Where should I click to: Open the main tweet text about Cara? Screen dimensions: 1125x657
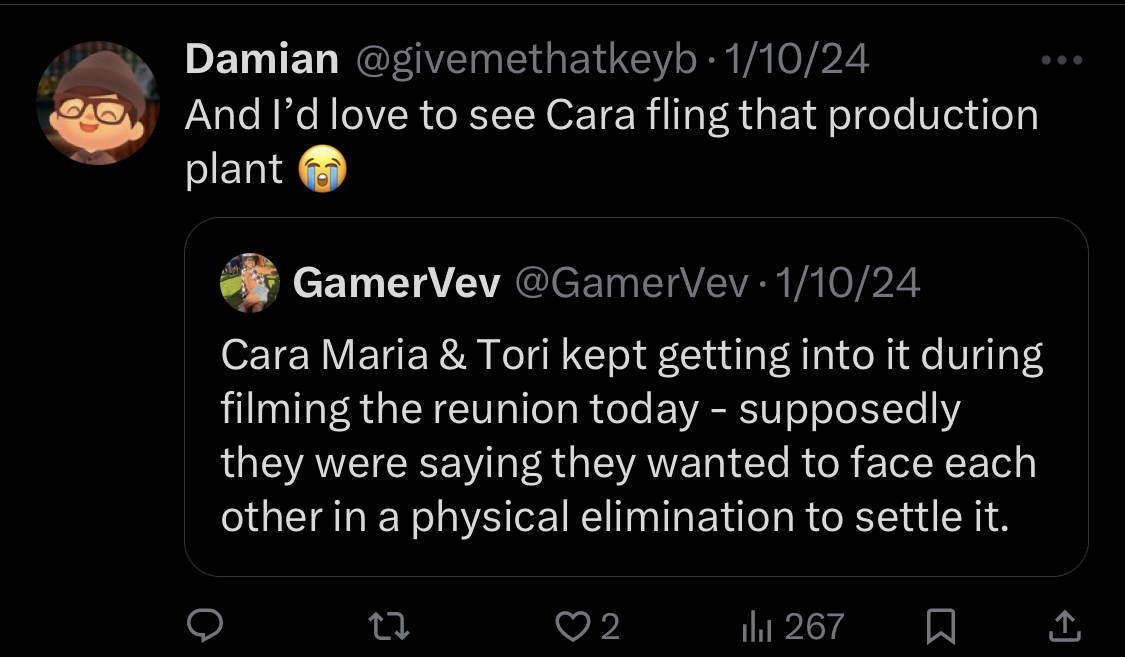coord(612,142)
